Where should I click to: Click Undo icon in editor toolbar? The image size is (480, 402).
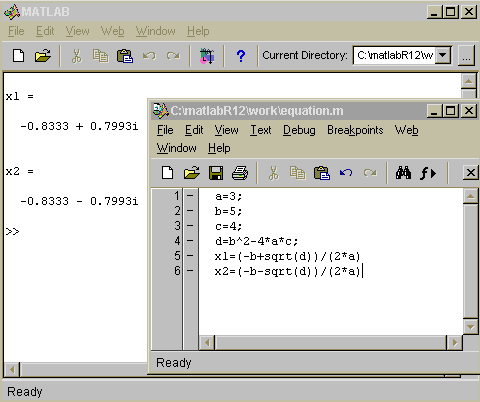[346, 173]
